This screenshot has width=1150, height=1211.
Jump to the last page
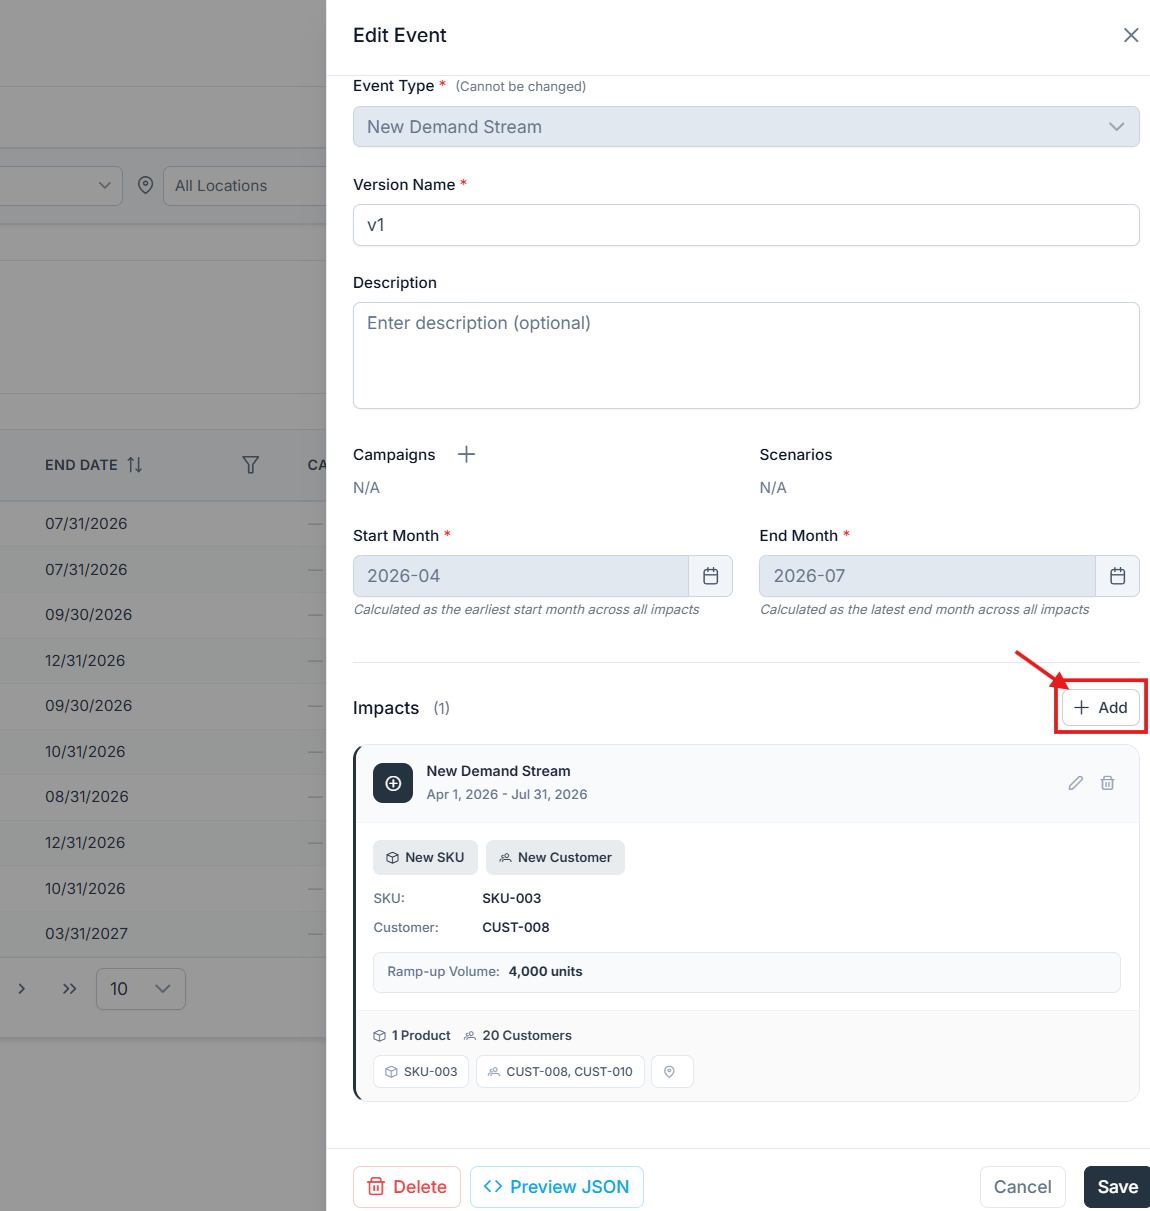[69, 989]
